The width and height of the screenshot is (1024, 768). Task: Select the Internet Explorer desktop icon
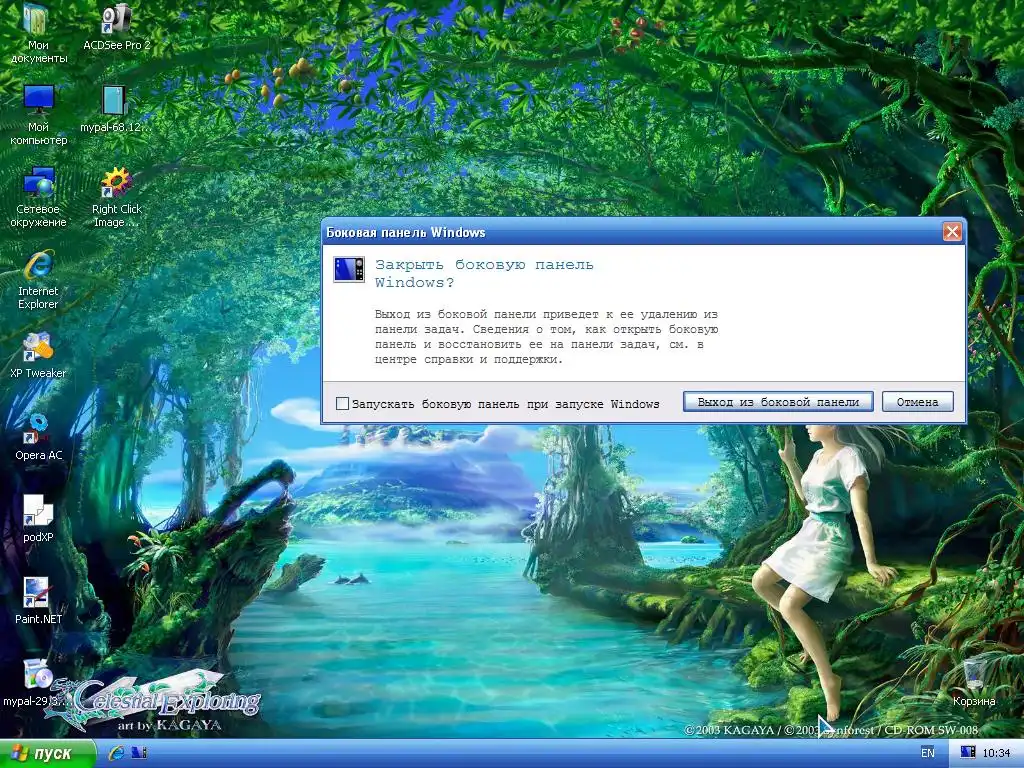tap(38, 279)
